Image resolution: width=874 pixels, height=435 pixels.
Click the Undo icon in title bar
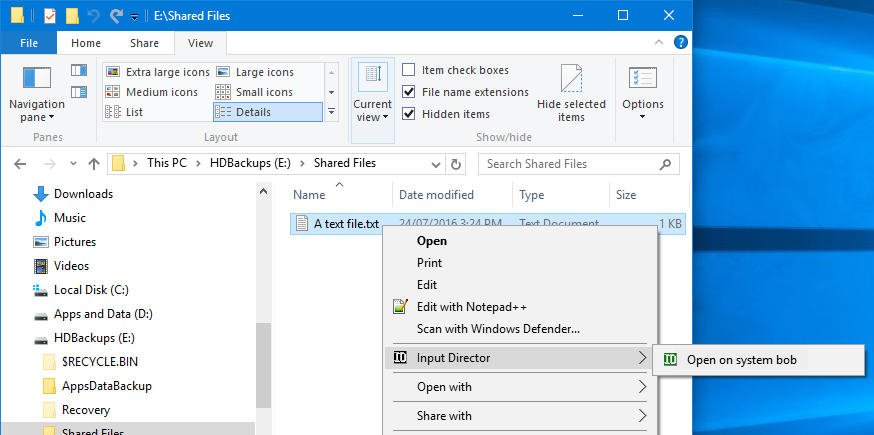(94, 16)
